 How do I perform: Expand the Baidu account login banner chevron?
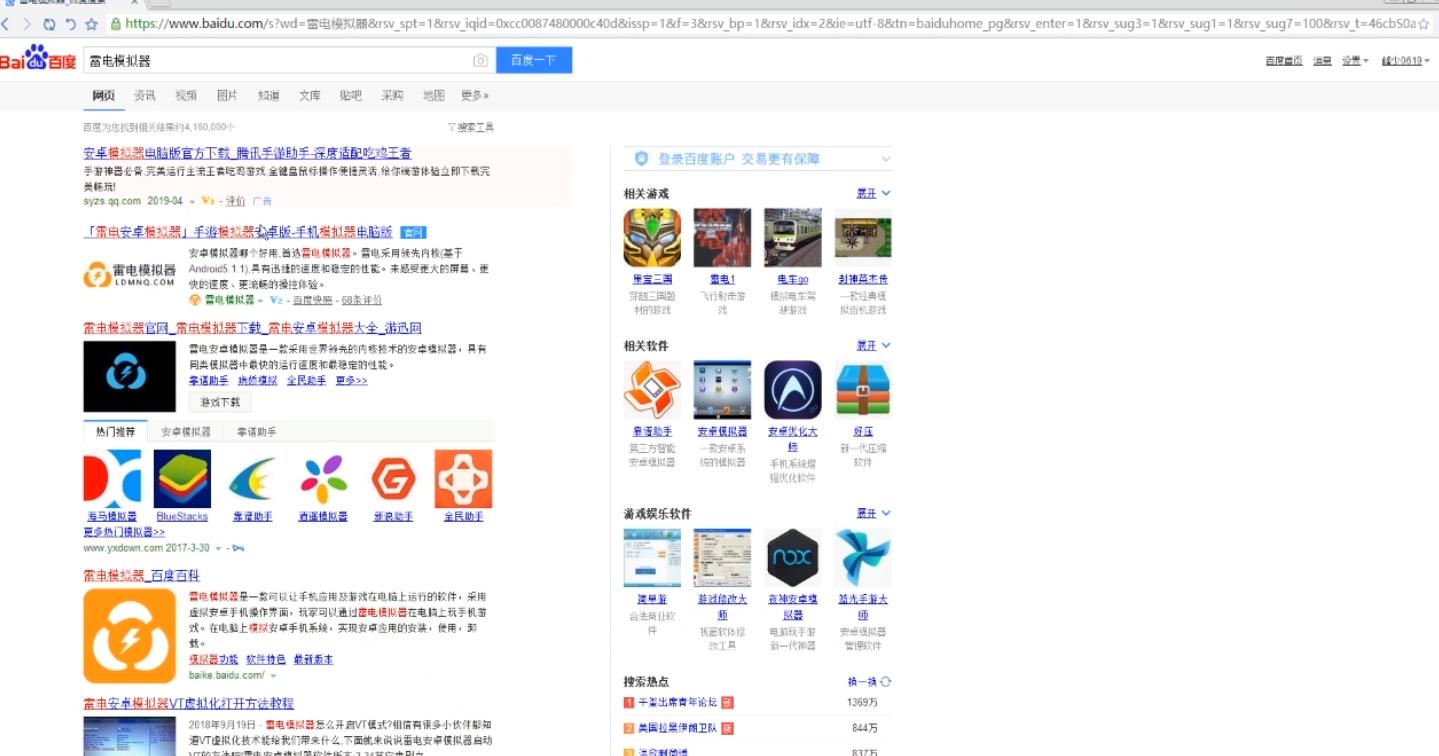tap(885, 159)
